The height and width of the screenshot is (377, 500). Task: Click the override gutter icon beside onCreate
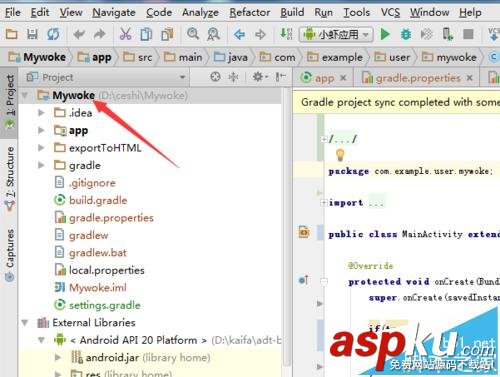(x=304, y=280)
